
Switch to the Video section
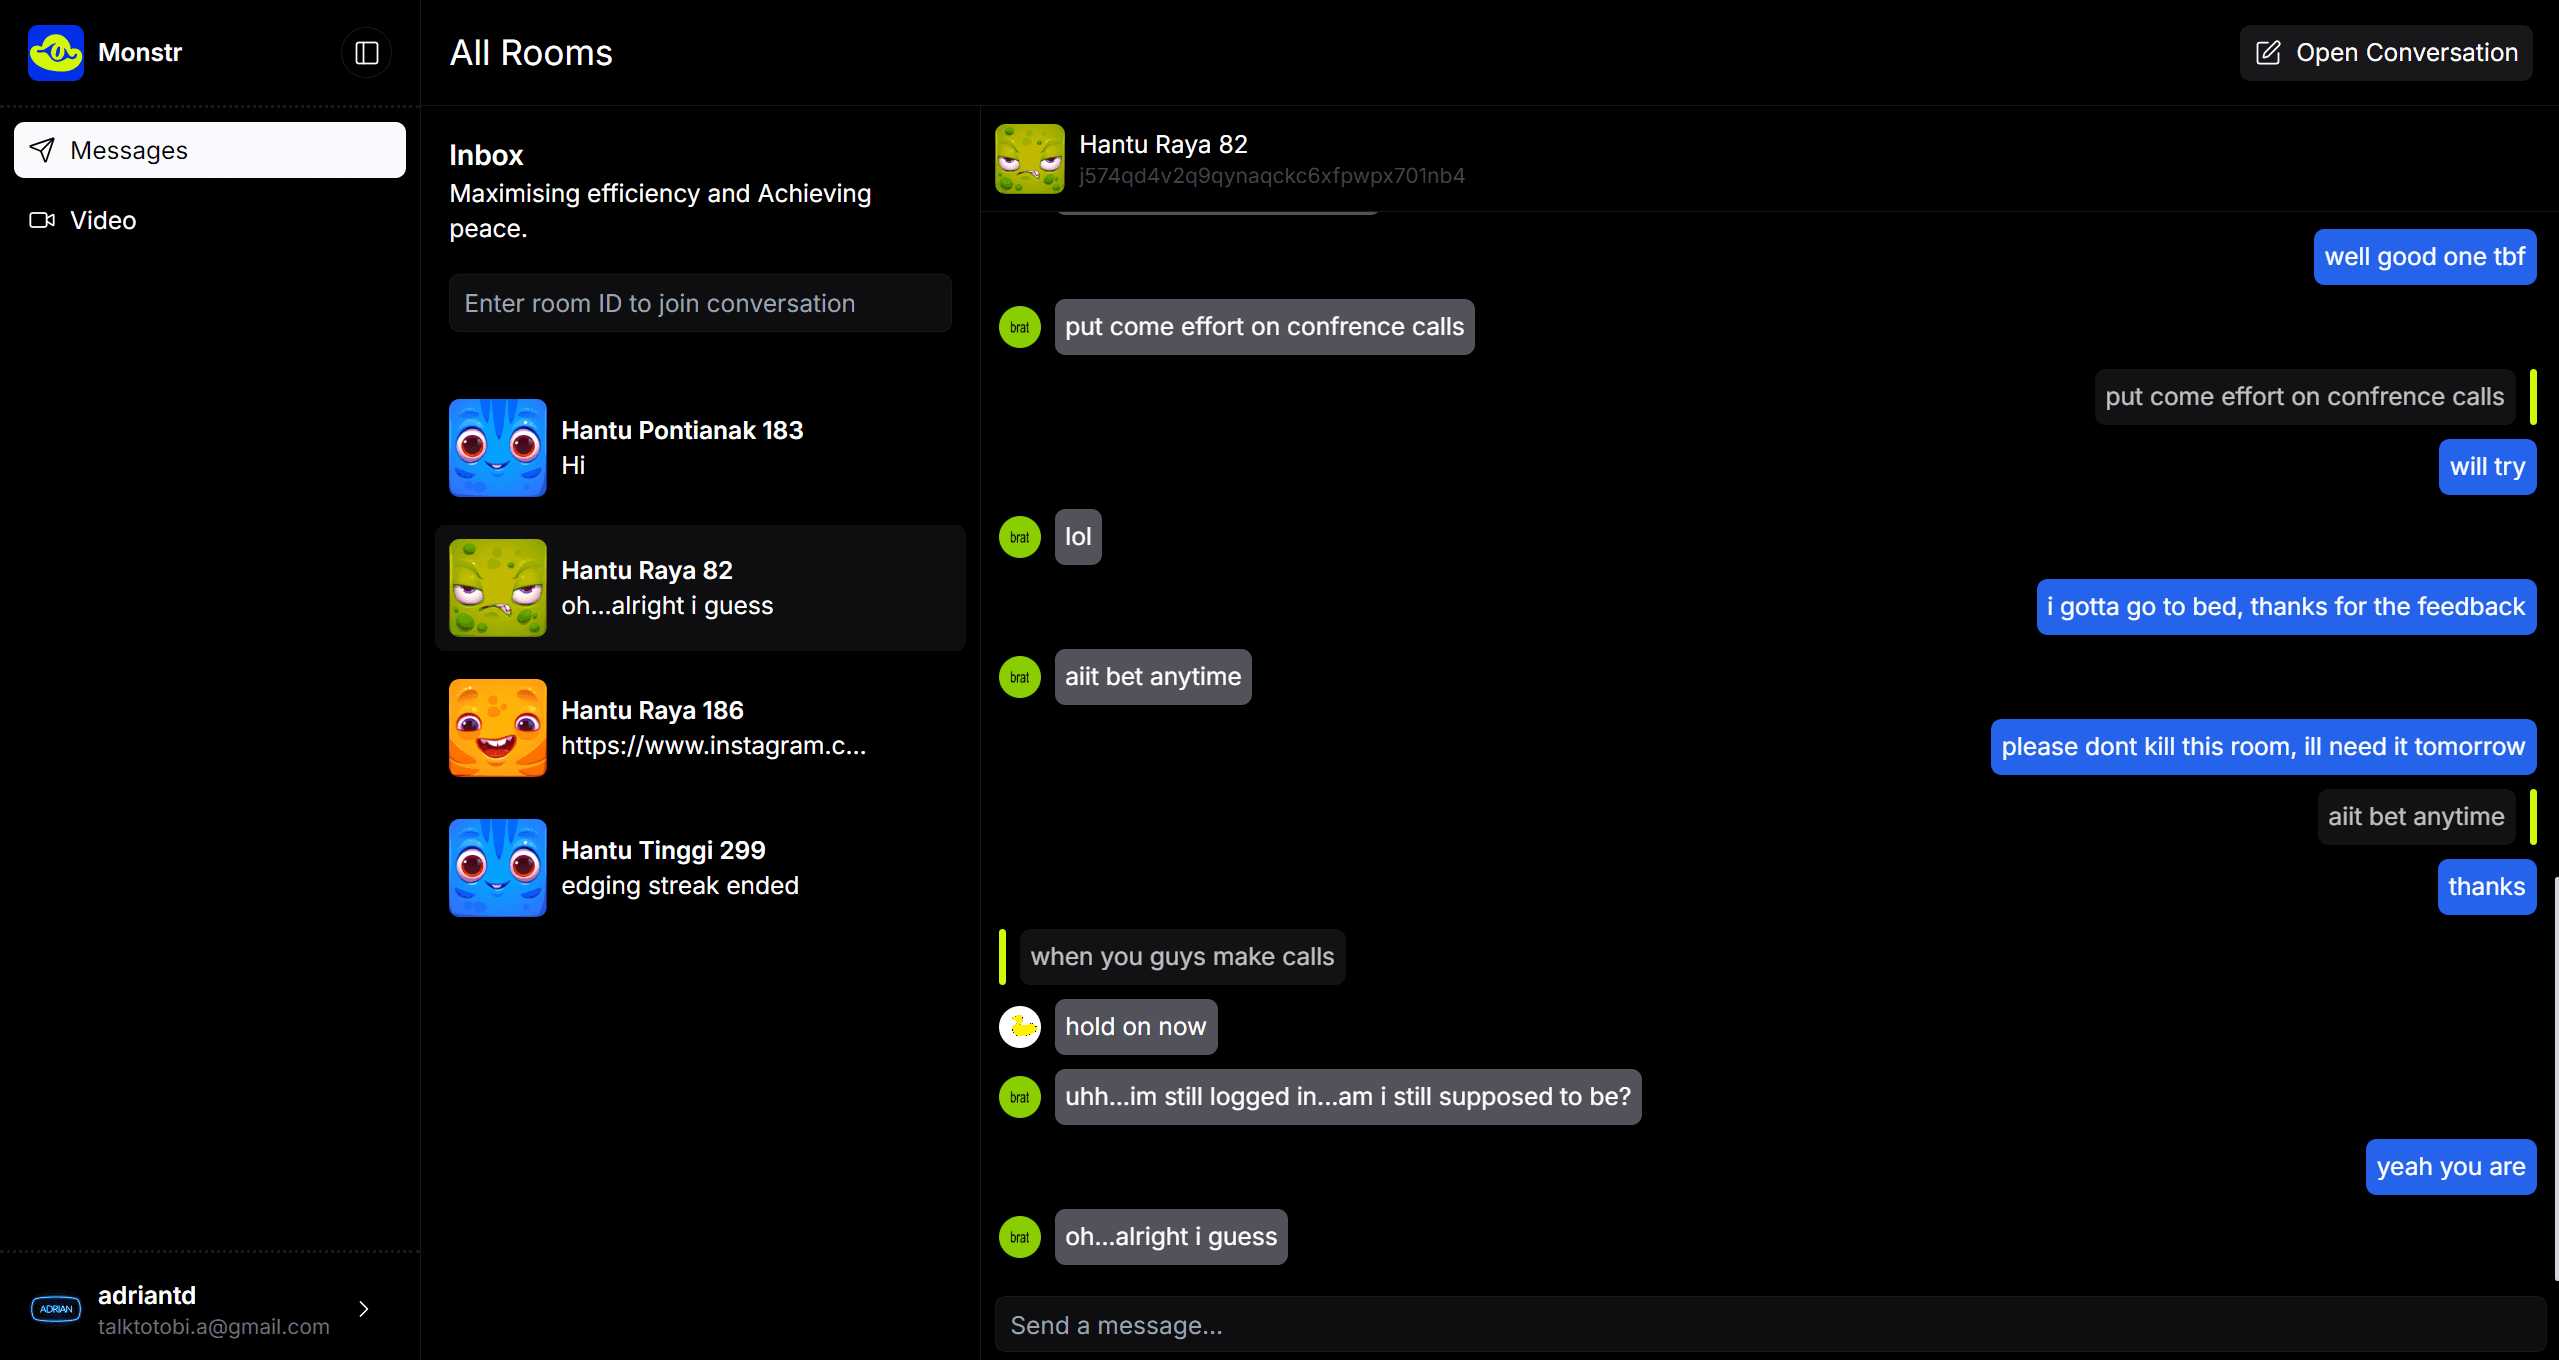(x=102, y=220)
